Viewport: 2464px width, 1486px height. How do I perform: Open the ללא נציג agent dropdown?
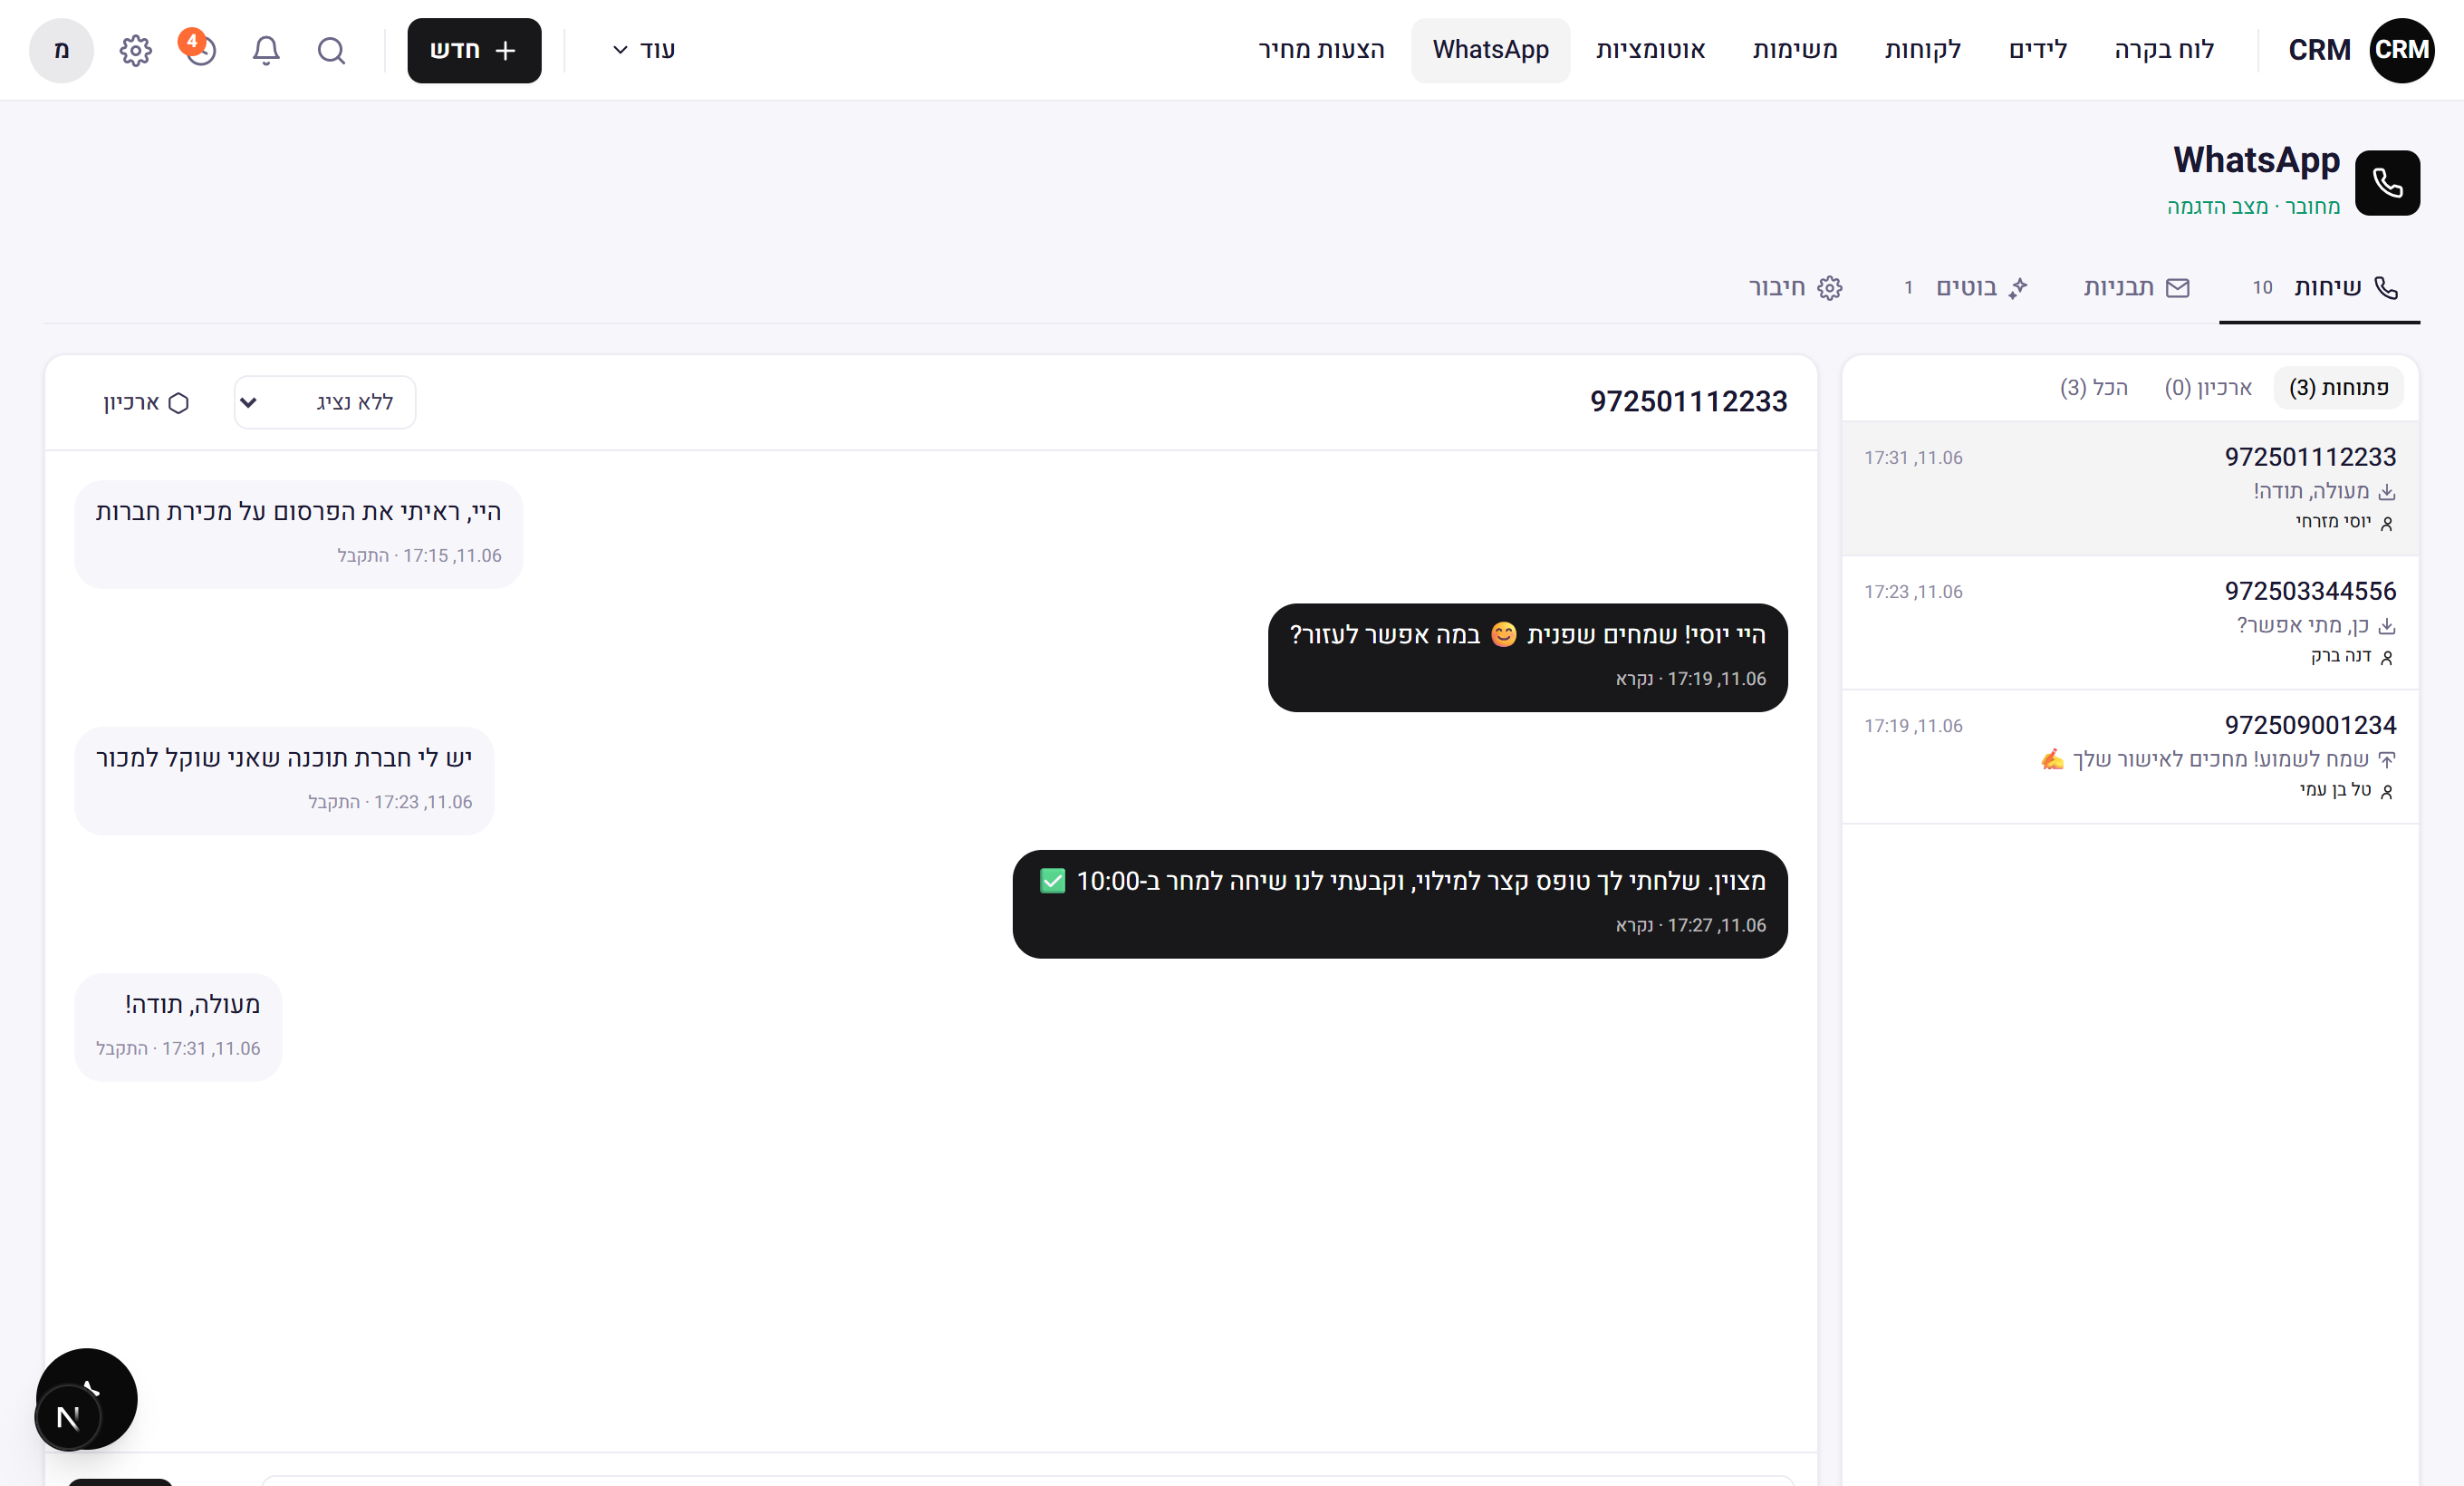coord(325,402)
